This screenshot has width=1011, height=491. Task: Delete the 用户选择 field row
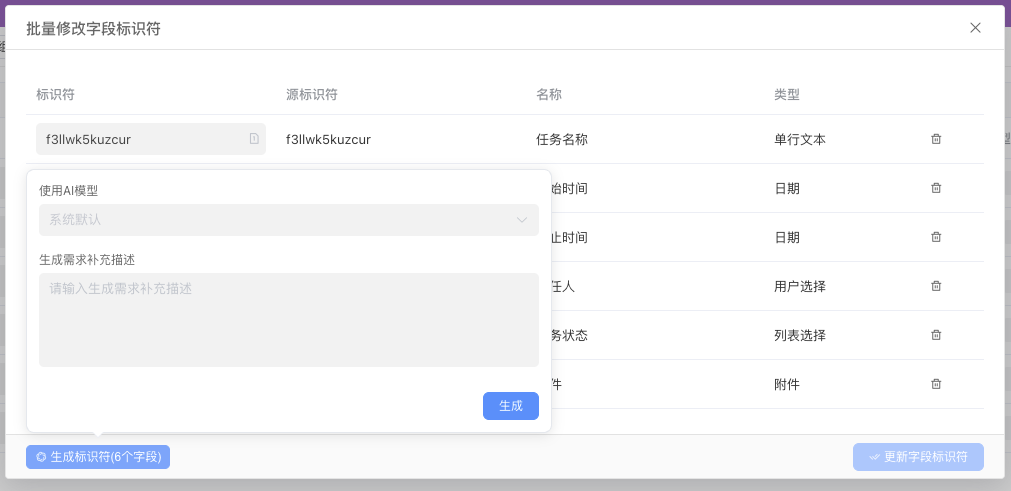936,286
